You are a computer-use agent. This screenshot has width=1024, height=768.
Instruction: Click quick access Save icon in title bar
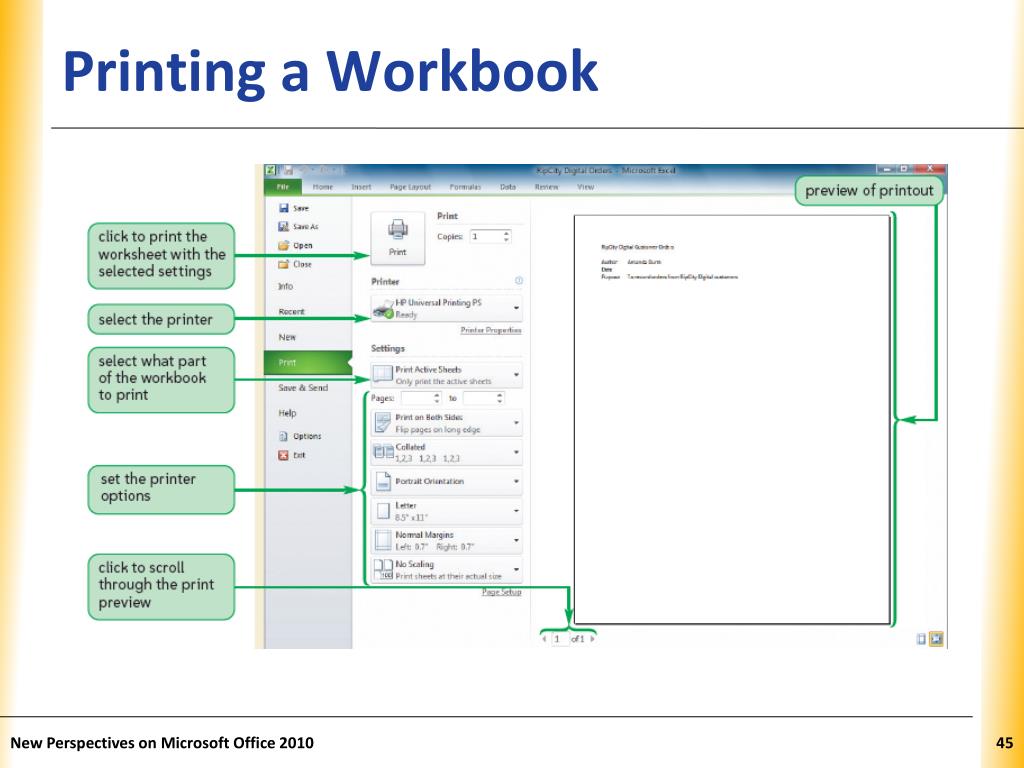click(x=288, y=170)
